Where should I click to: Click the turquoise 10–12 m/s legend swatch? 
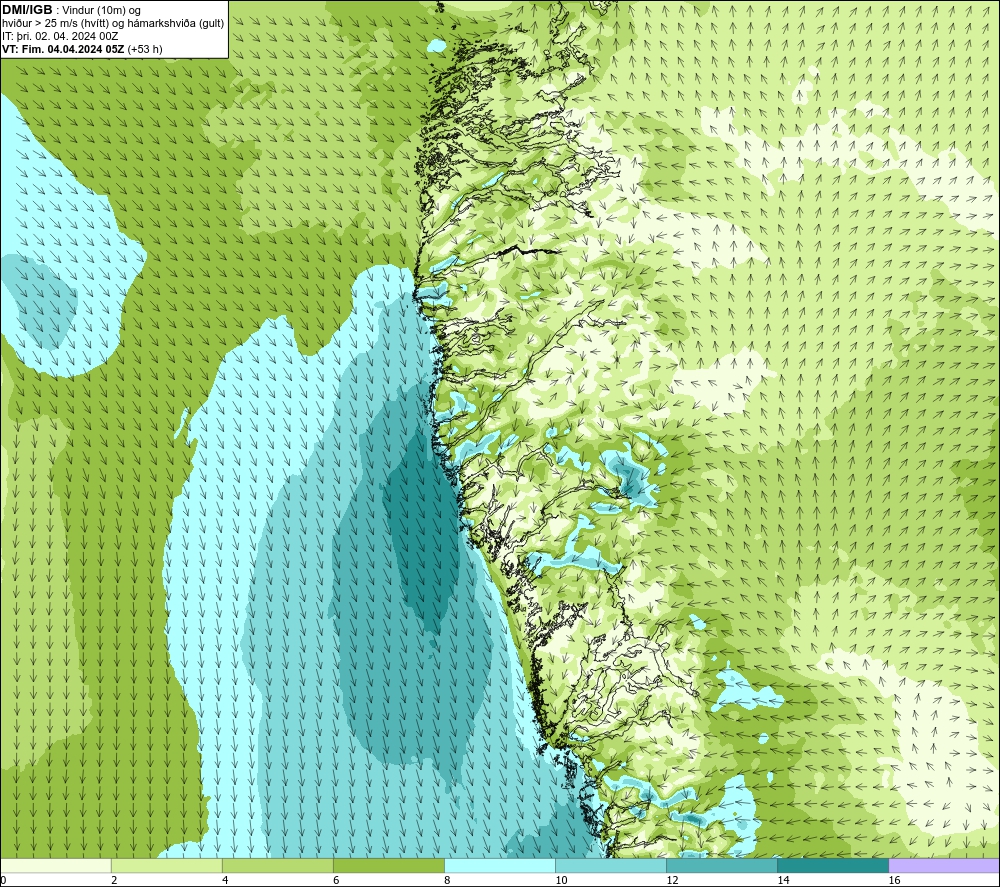tap(611, 865)
